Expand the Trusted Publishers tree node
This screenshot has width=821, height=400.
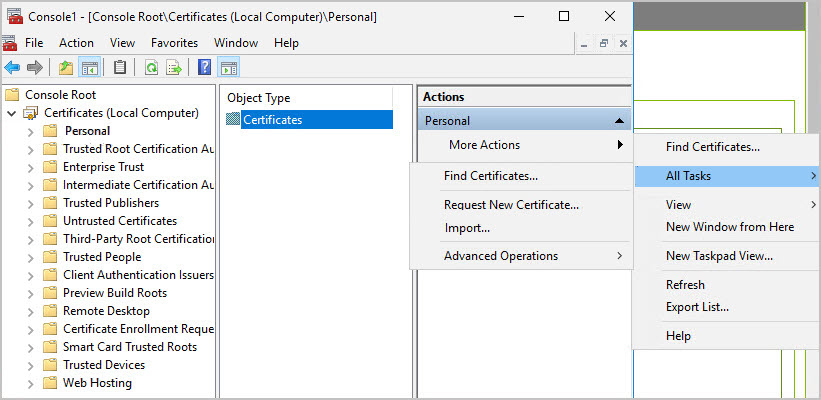[x=30, y=203]
